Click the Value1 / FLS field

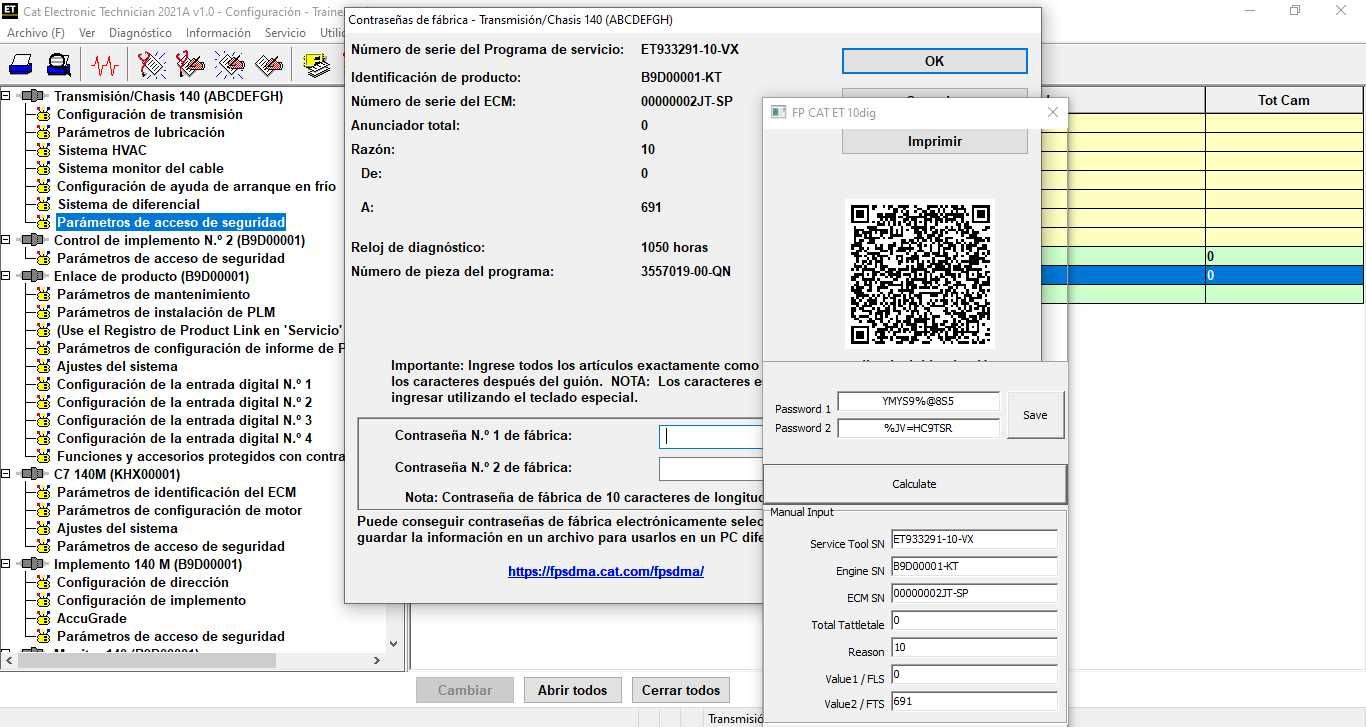point(974,675)
